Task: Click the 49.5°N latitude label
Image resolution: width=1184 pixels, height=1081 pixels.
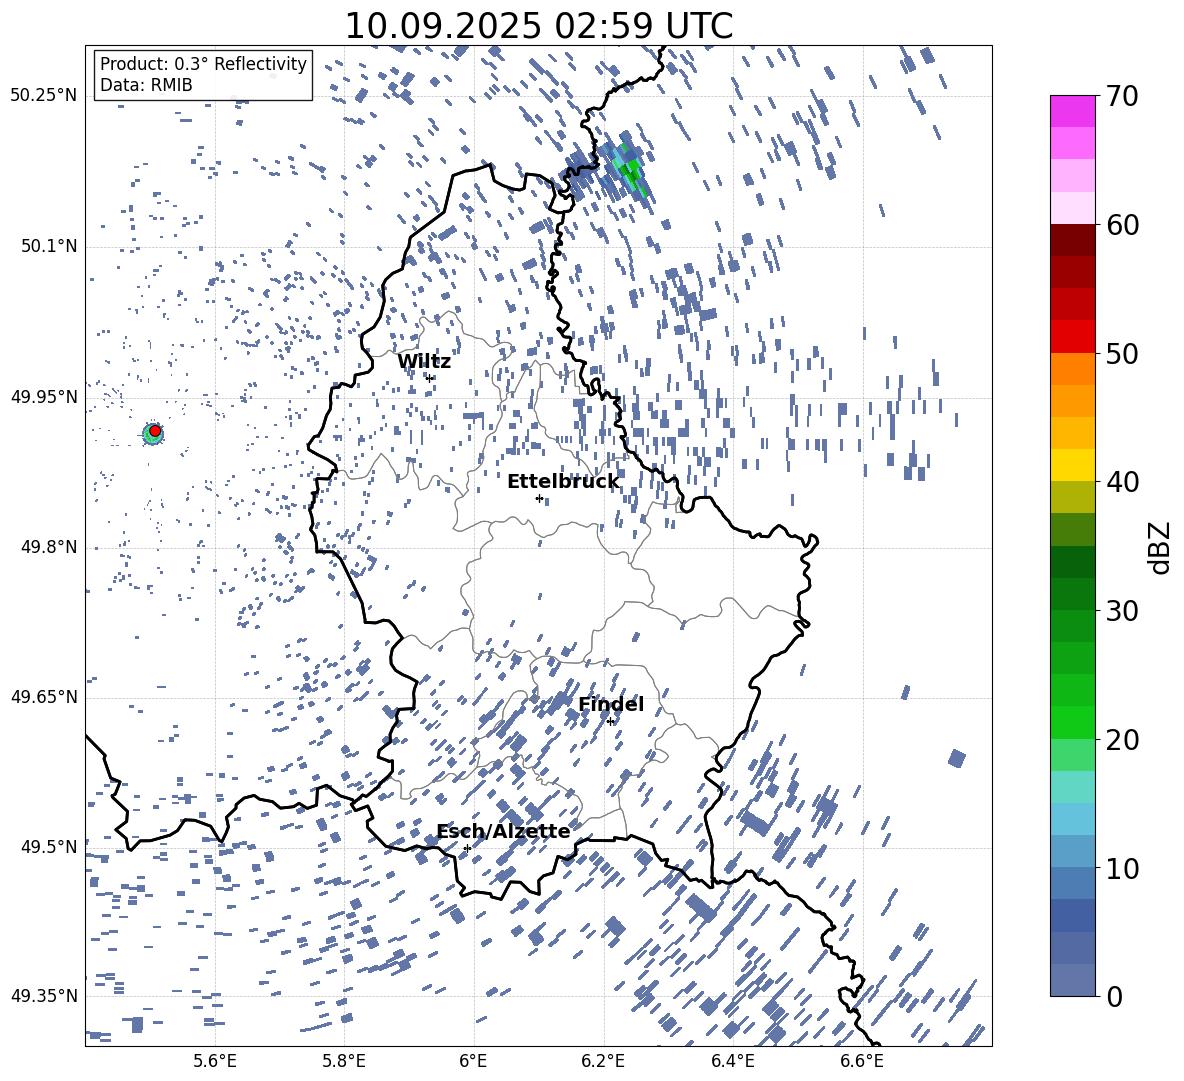Action: pyautogui.click(x=48, y=847)
